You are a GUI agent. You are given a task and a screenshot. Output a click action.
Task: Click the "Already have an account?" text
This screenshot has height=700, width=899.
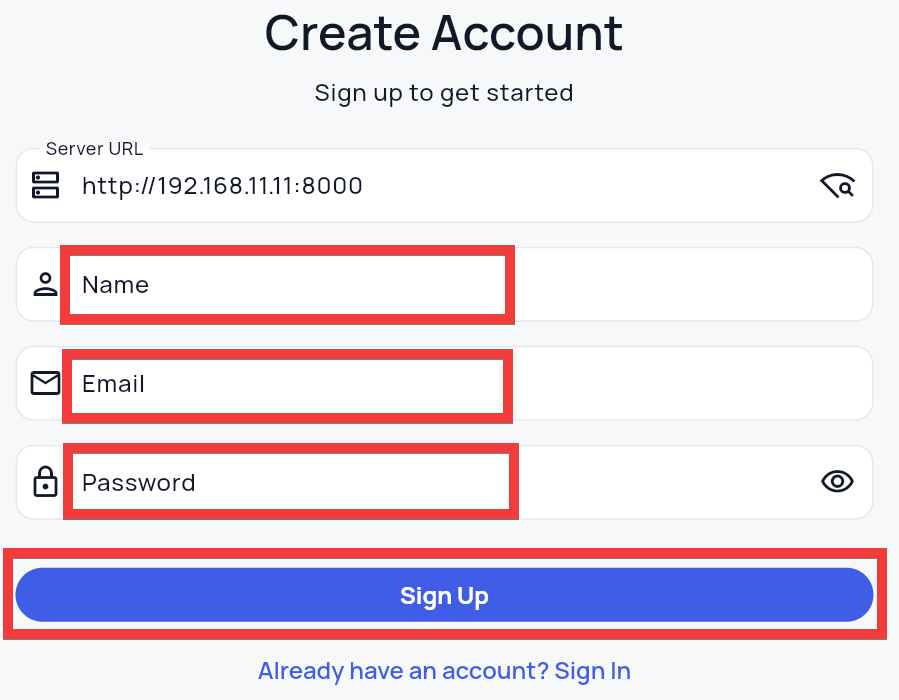coord(403,670)
